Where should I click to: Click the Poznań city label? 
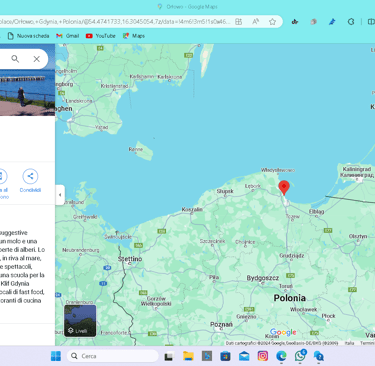221,324
